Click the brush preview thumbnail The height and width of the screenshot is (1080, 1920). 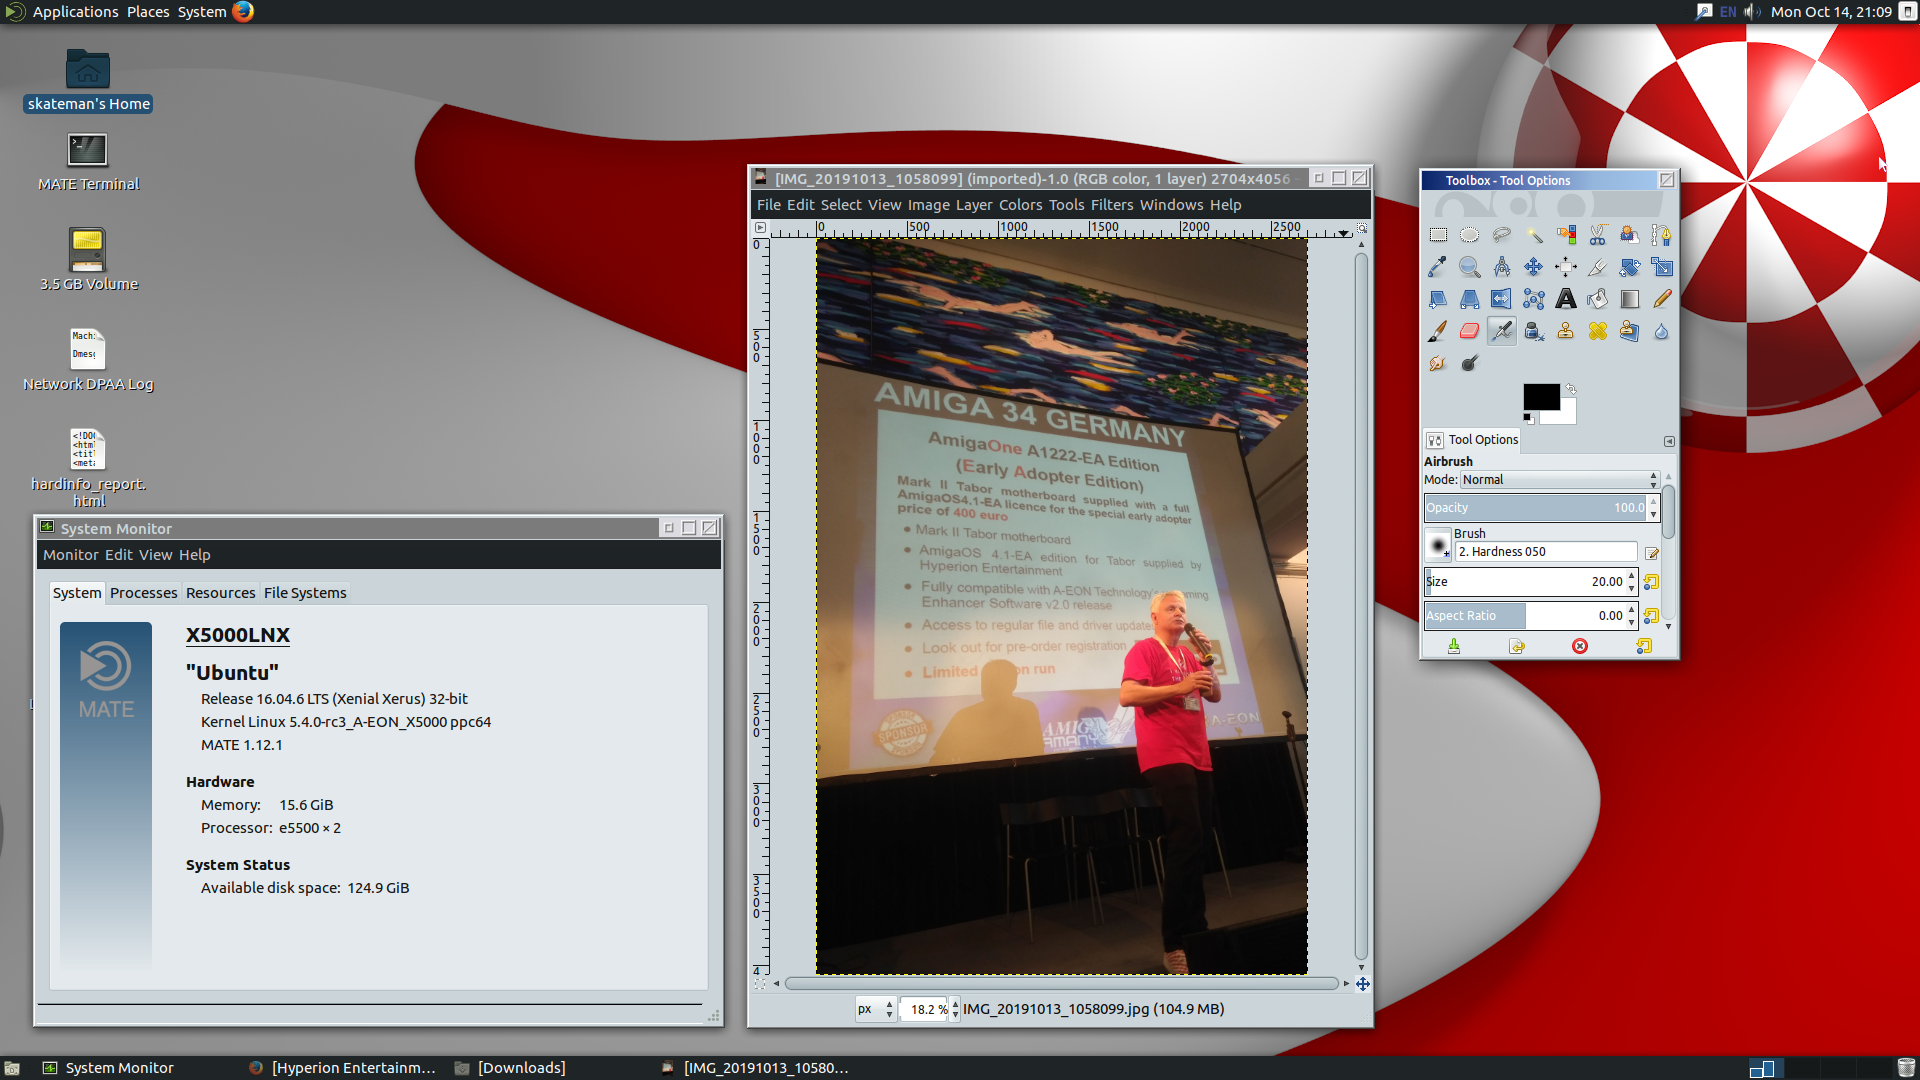(1438, 546)
